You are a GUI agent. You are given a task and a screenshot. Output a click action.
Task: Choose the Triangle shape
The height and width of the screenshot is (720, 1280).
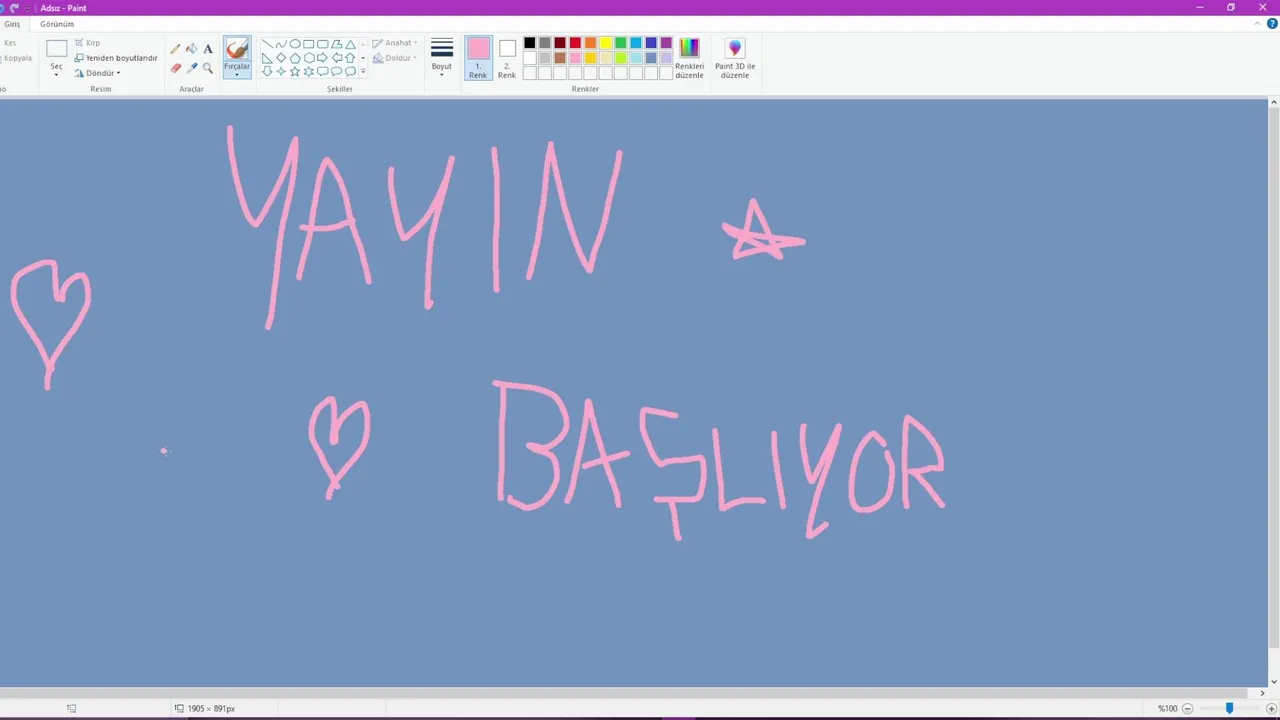point(350,44)
